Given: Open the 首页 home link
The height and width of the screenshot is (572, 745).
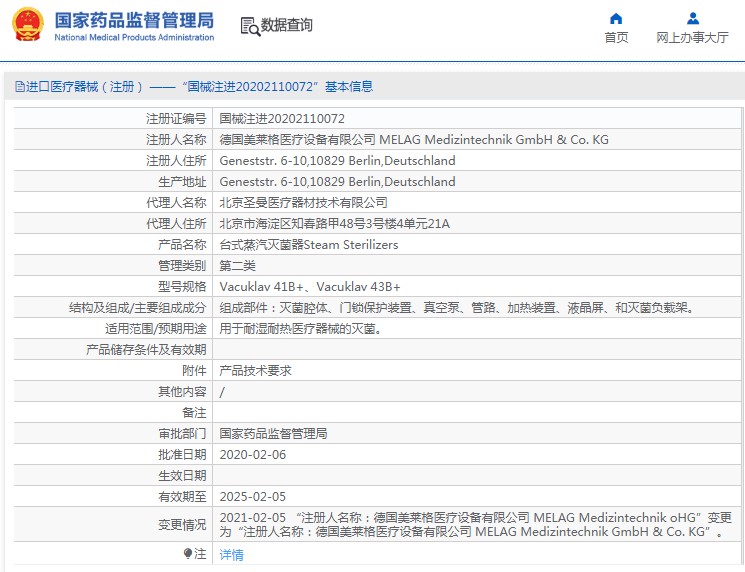Looking at the screenshot, I should (x=616, y=38).
